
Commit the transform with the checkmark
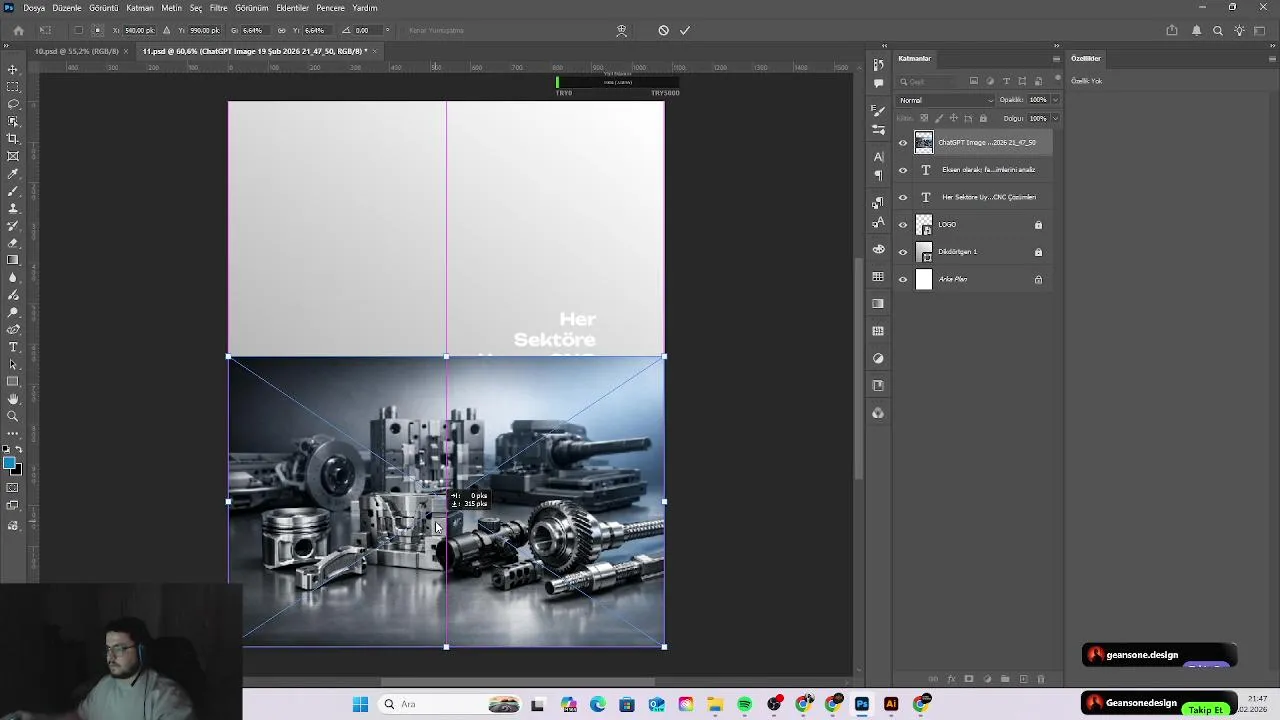[685, 30]
